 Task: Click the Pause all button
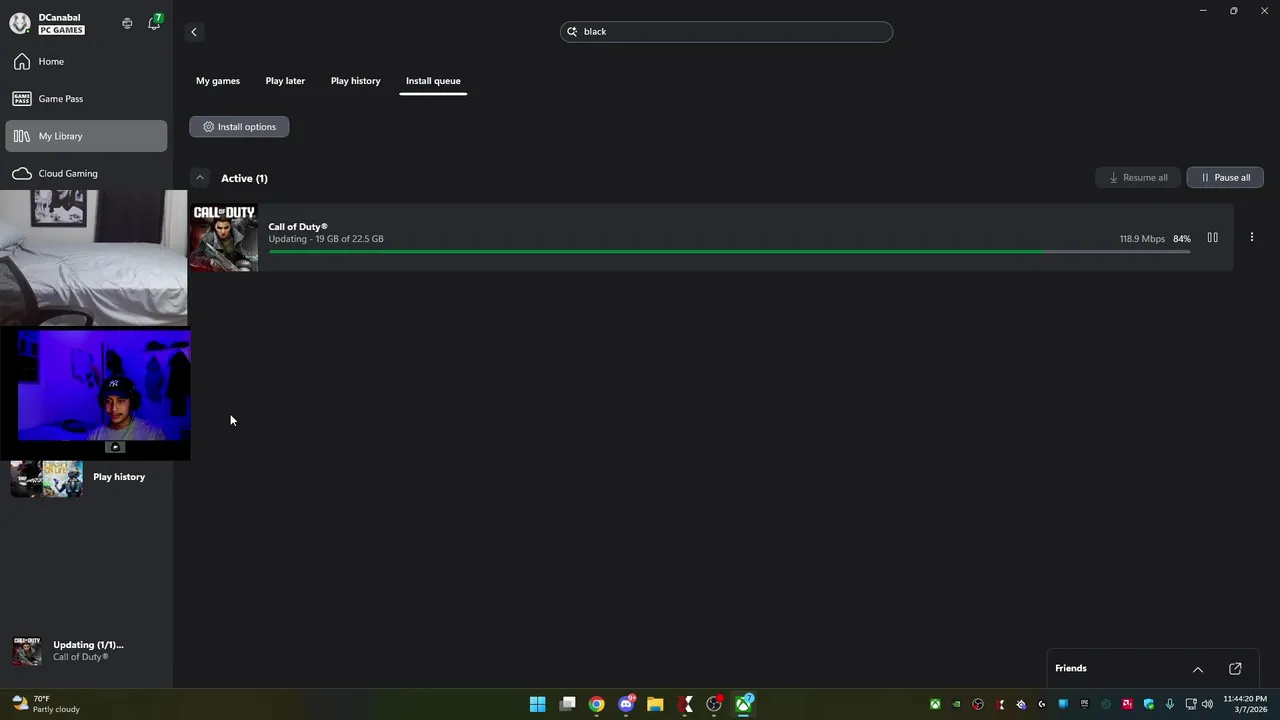tap(1225, 177)
